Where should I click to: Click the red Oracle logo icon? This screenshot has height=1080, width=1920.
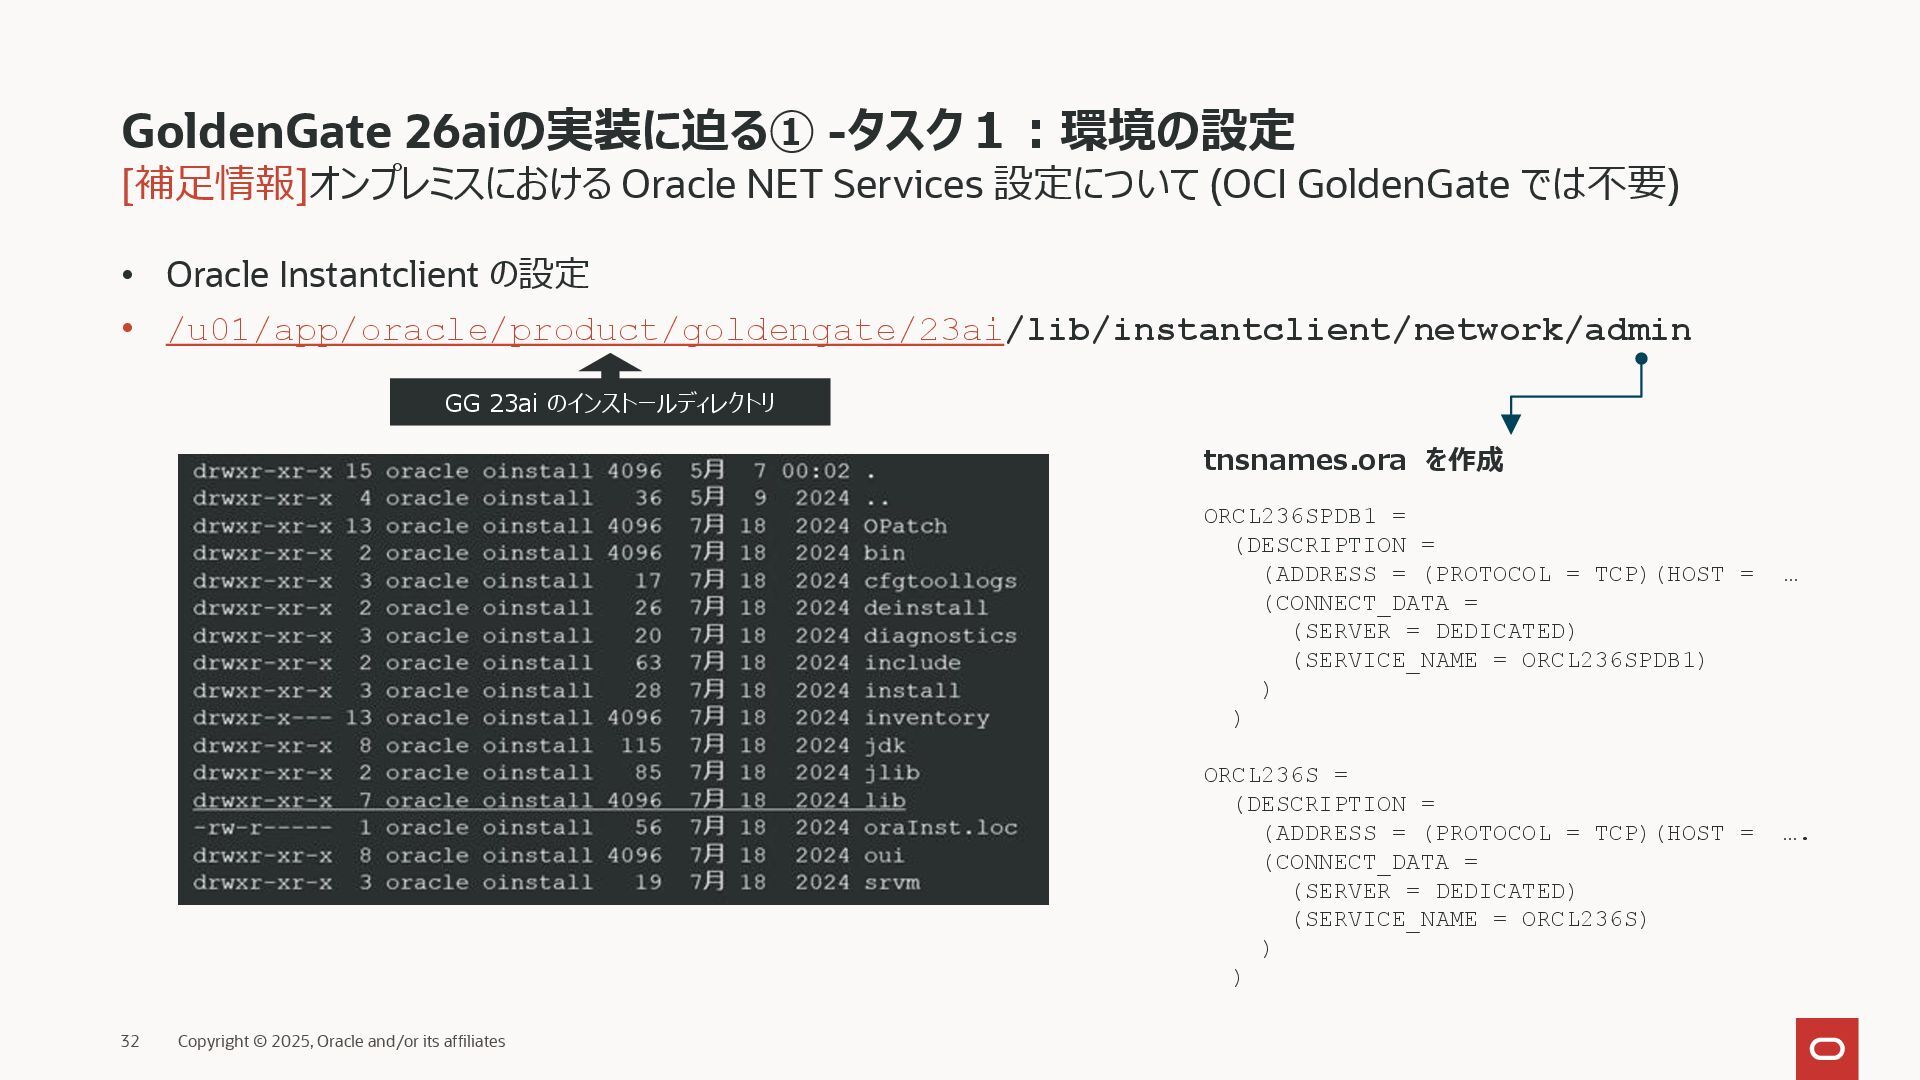click(1826, 1048)
